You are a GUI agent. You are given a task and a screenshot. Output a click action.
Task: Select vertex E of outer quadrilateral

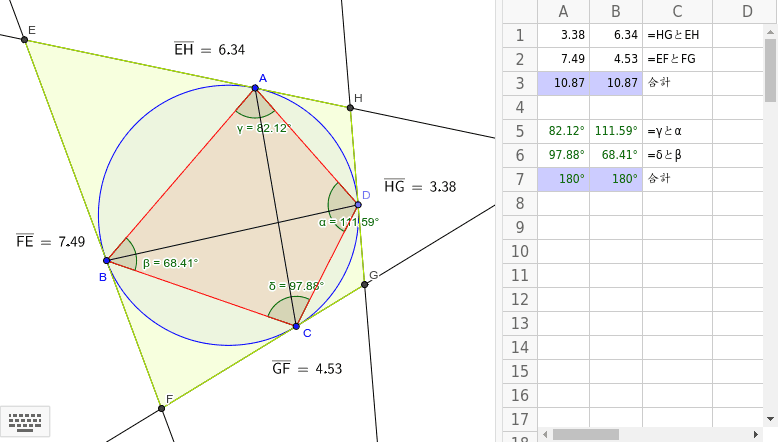(x=24, y=39)
